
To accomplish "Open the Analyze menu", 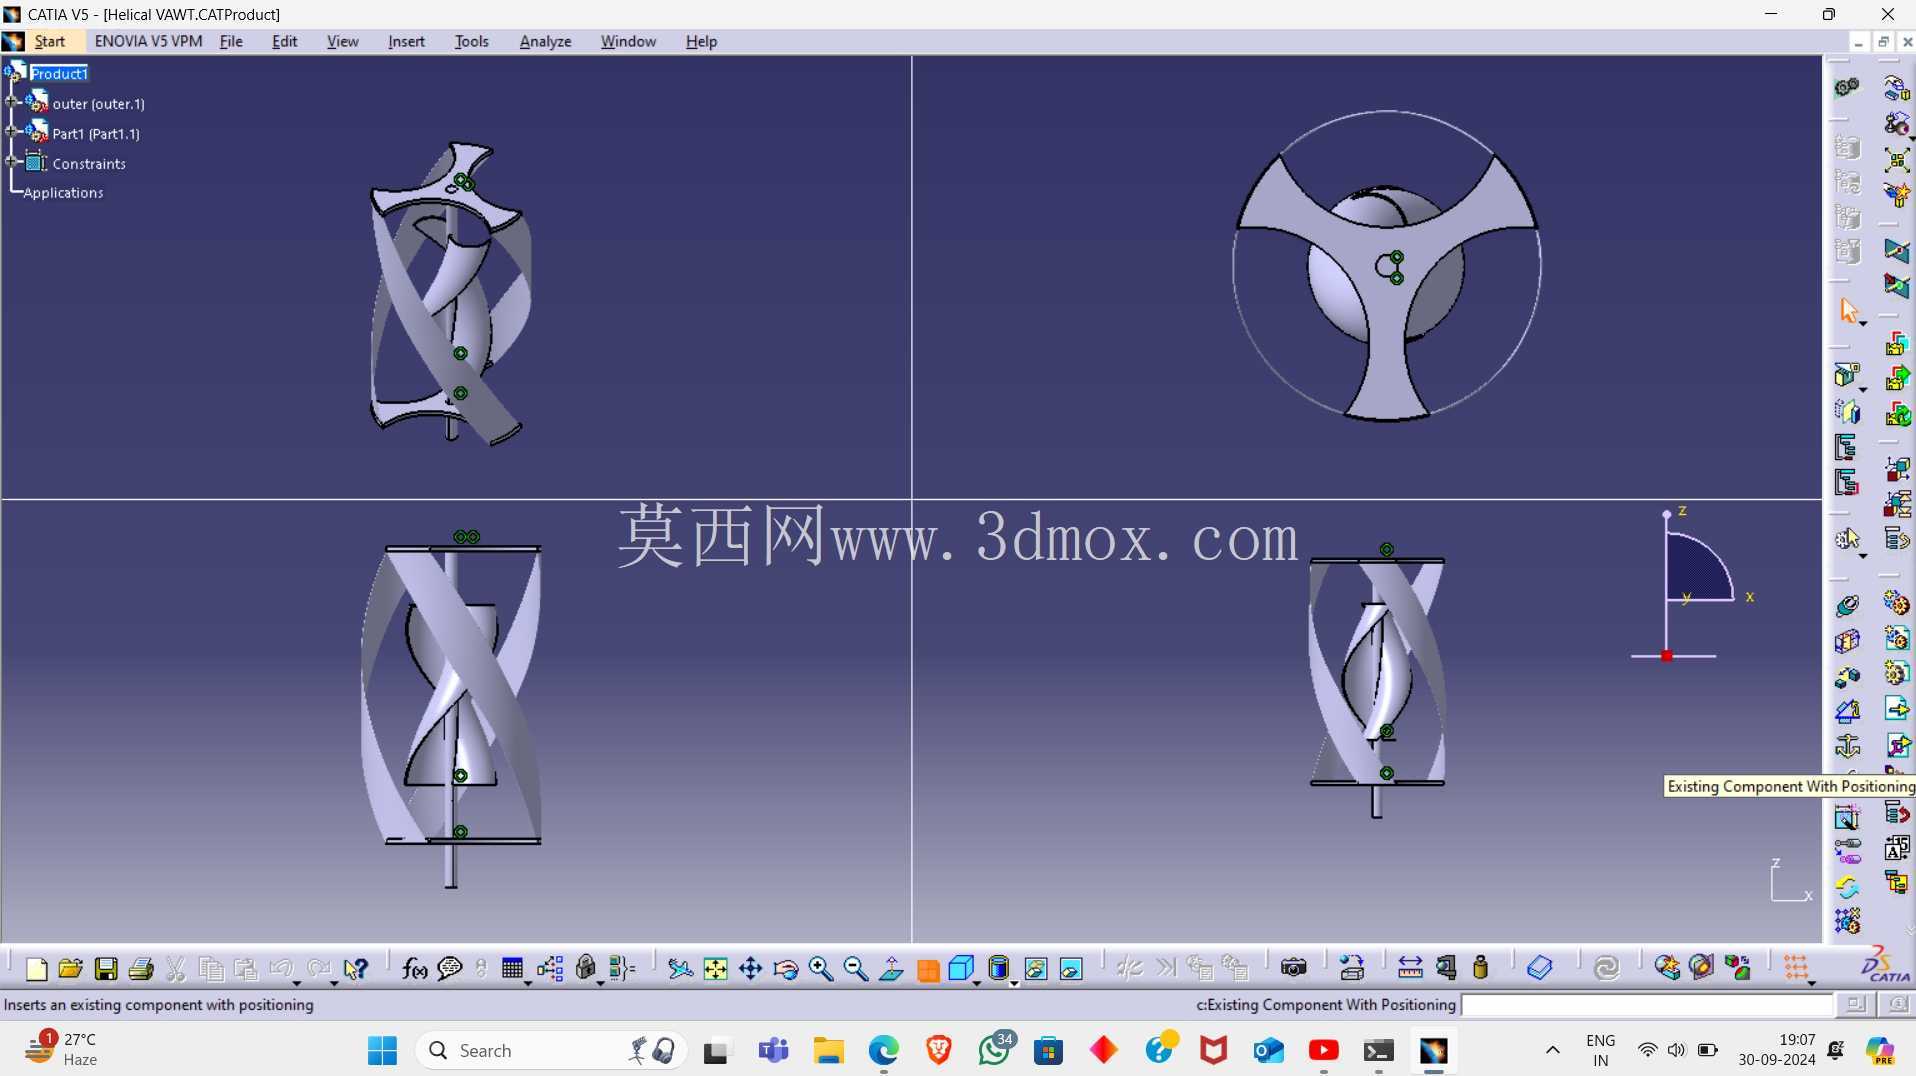I will [545, 41].
